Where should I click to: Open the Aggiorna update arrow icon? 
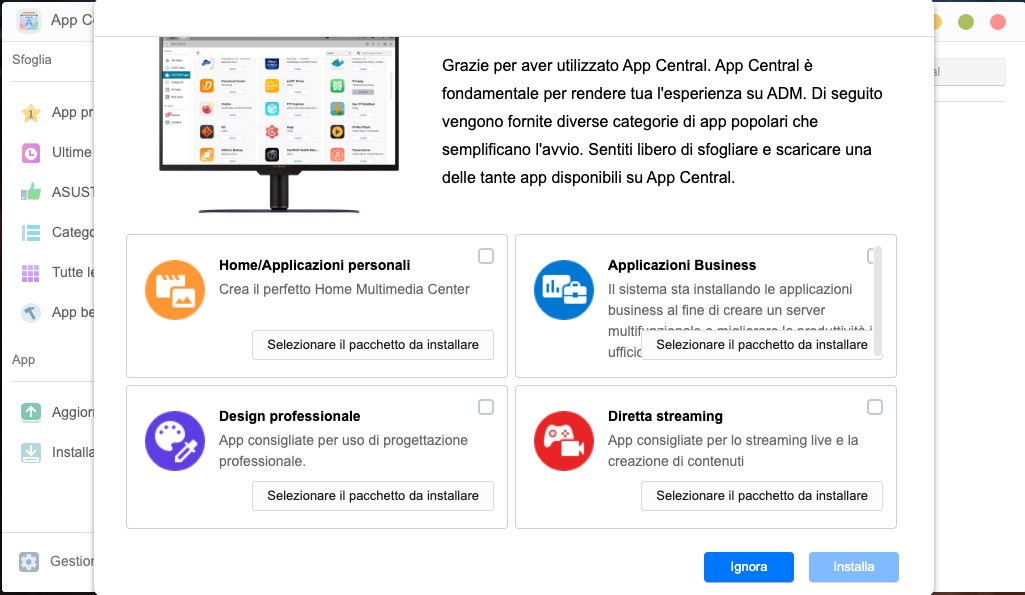tap(31, 412)
